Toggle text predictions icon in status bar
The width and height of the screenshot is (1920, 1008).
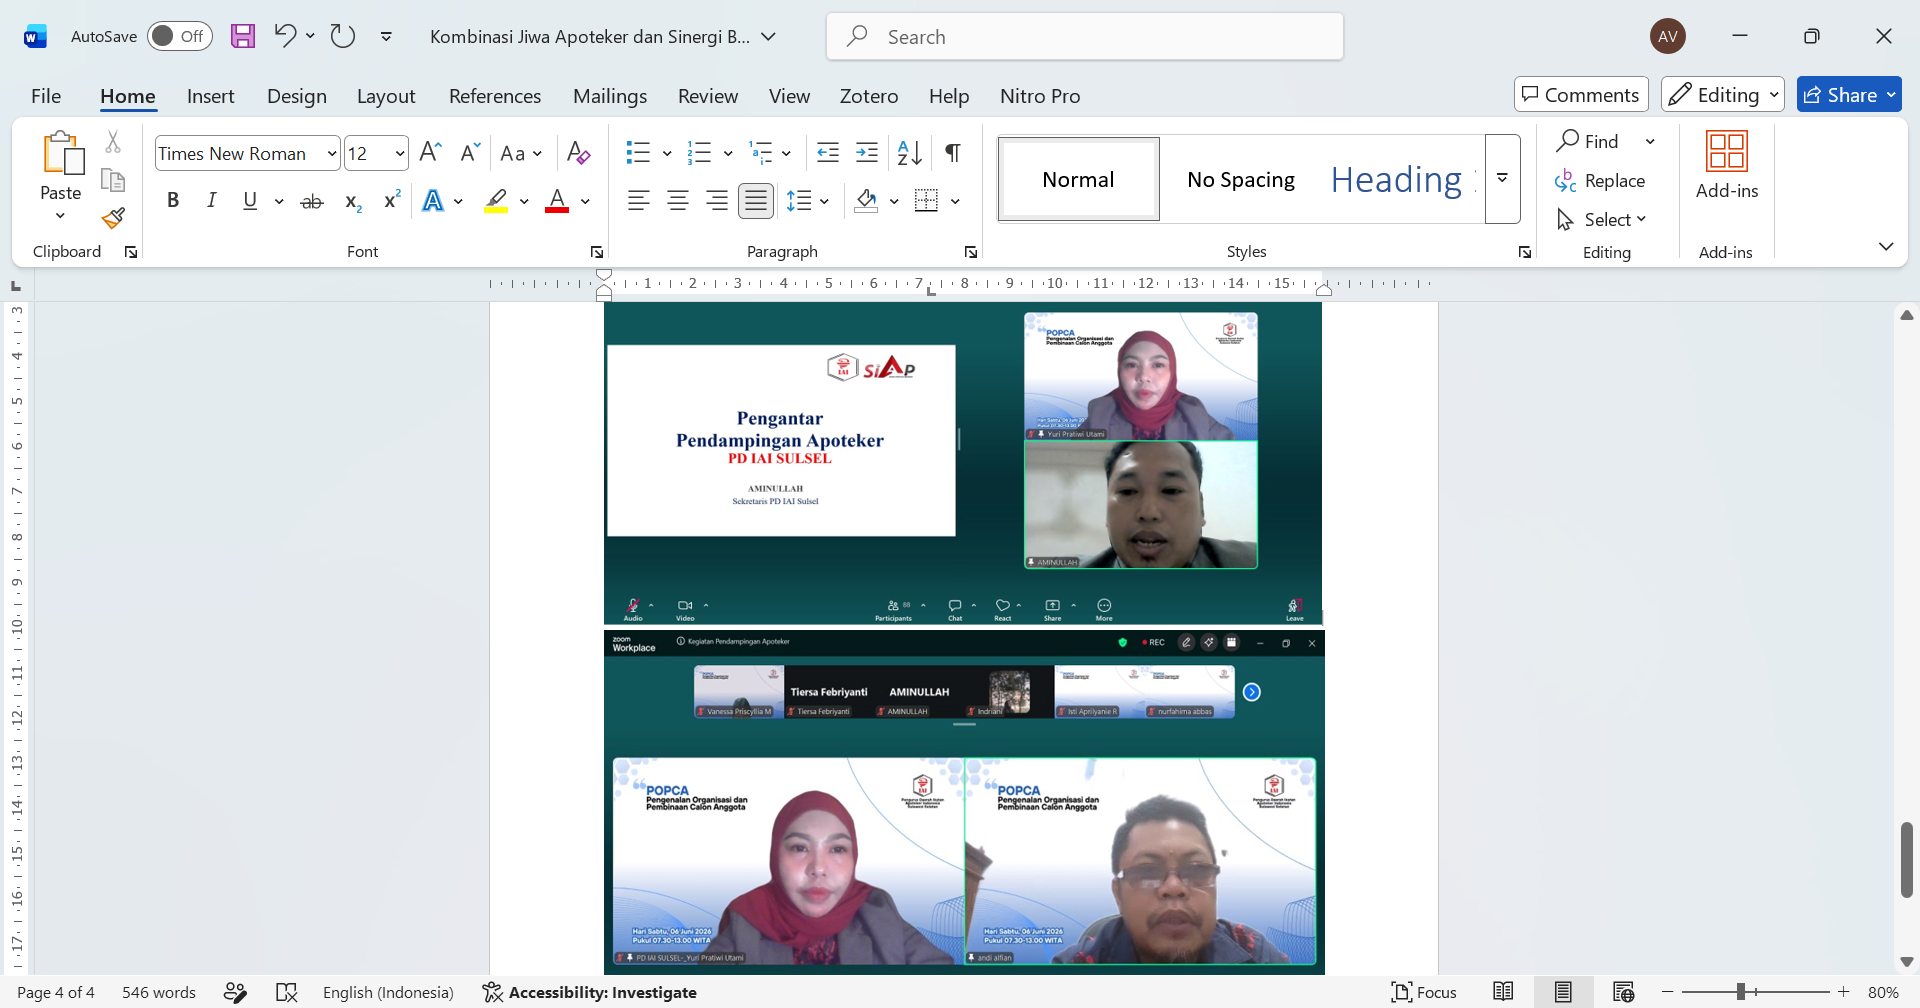click(235, 992)
